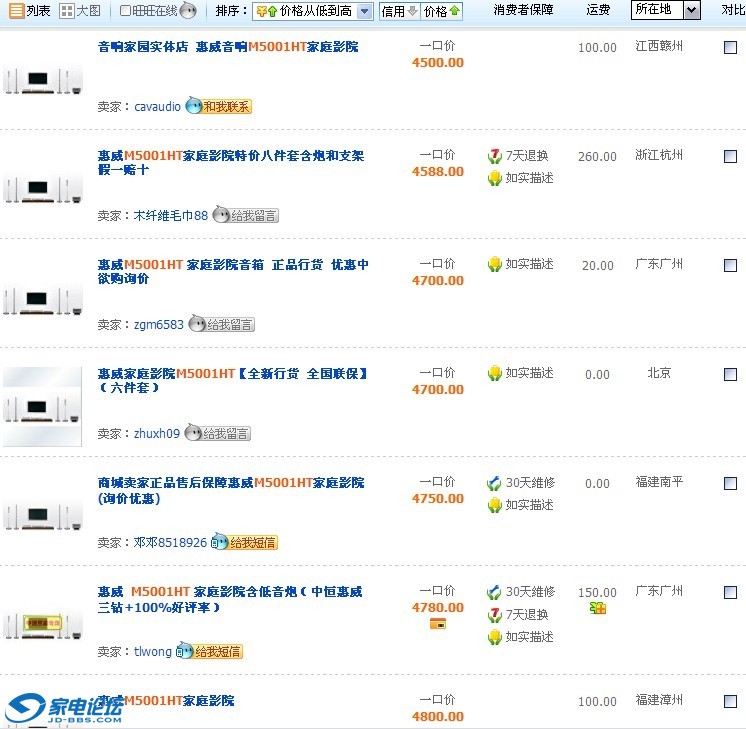
Task: Click 给我短信 icon next to tlwong
Action: pos(209,652)
